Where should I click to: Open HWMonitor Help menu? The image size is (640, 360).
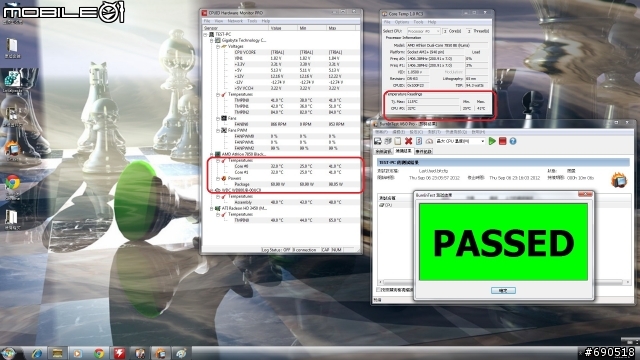[x=266, y=21]
